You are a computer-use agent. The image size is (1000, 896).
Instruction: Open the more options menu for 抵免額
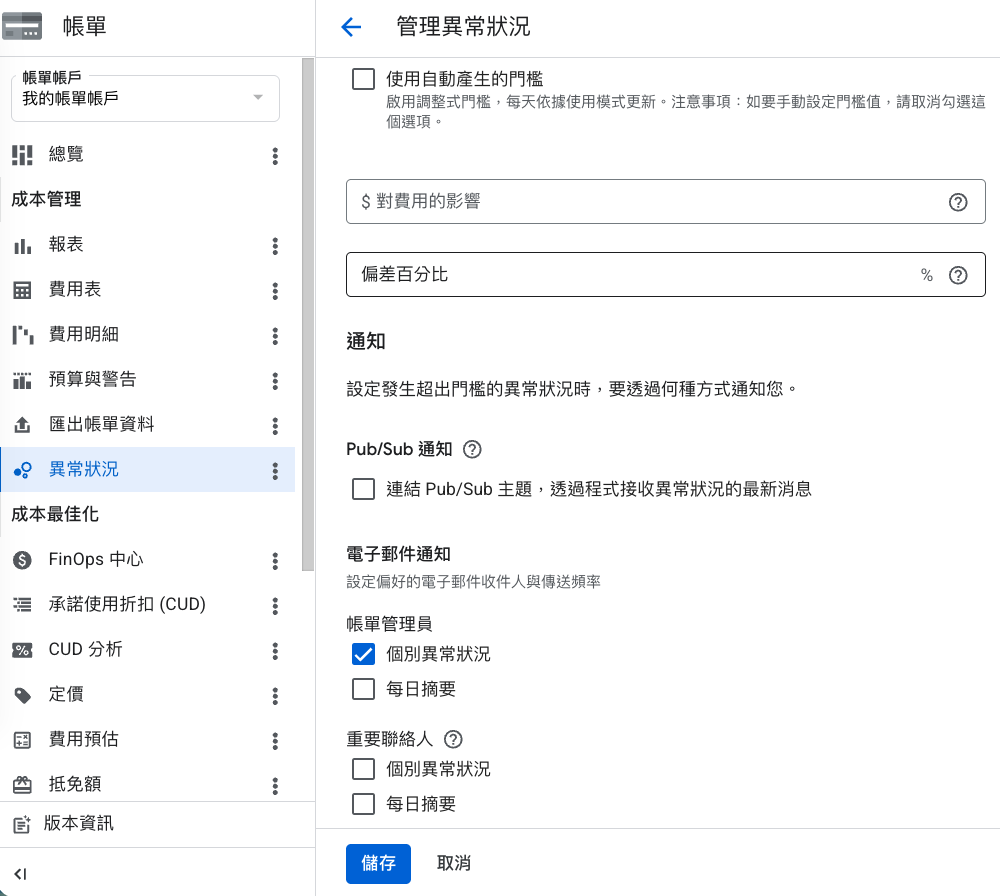(276, 785)
